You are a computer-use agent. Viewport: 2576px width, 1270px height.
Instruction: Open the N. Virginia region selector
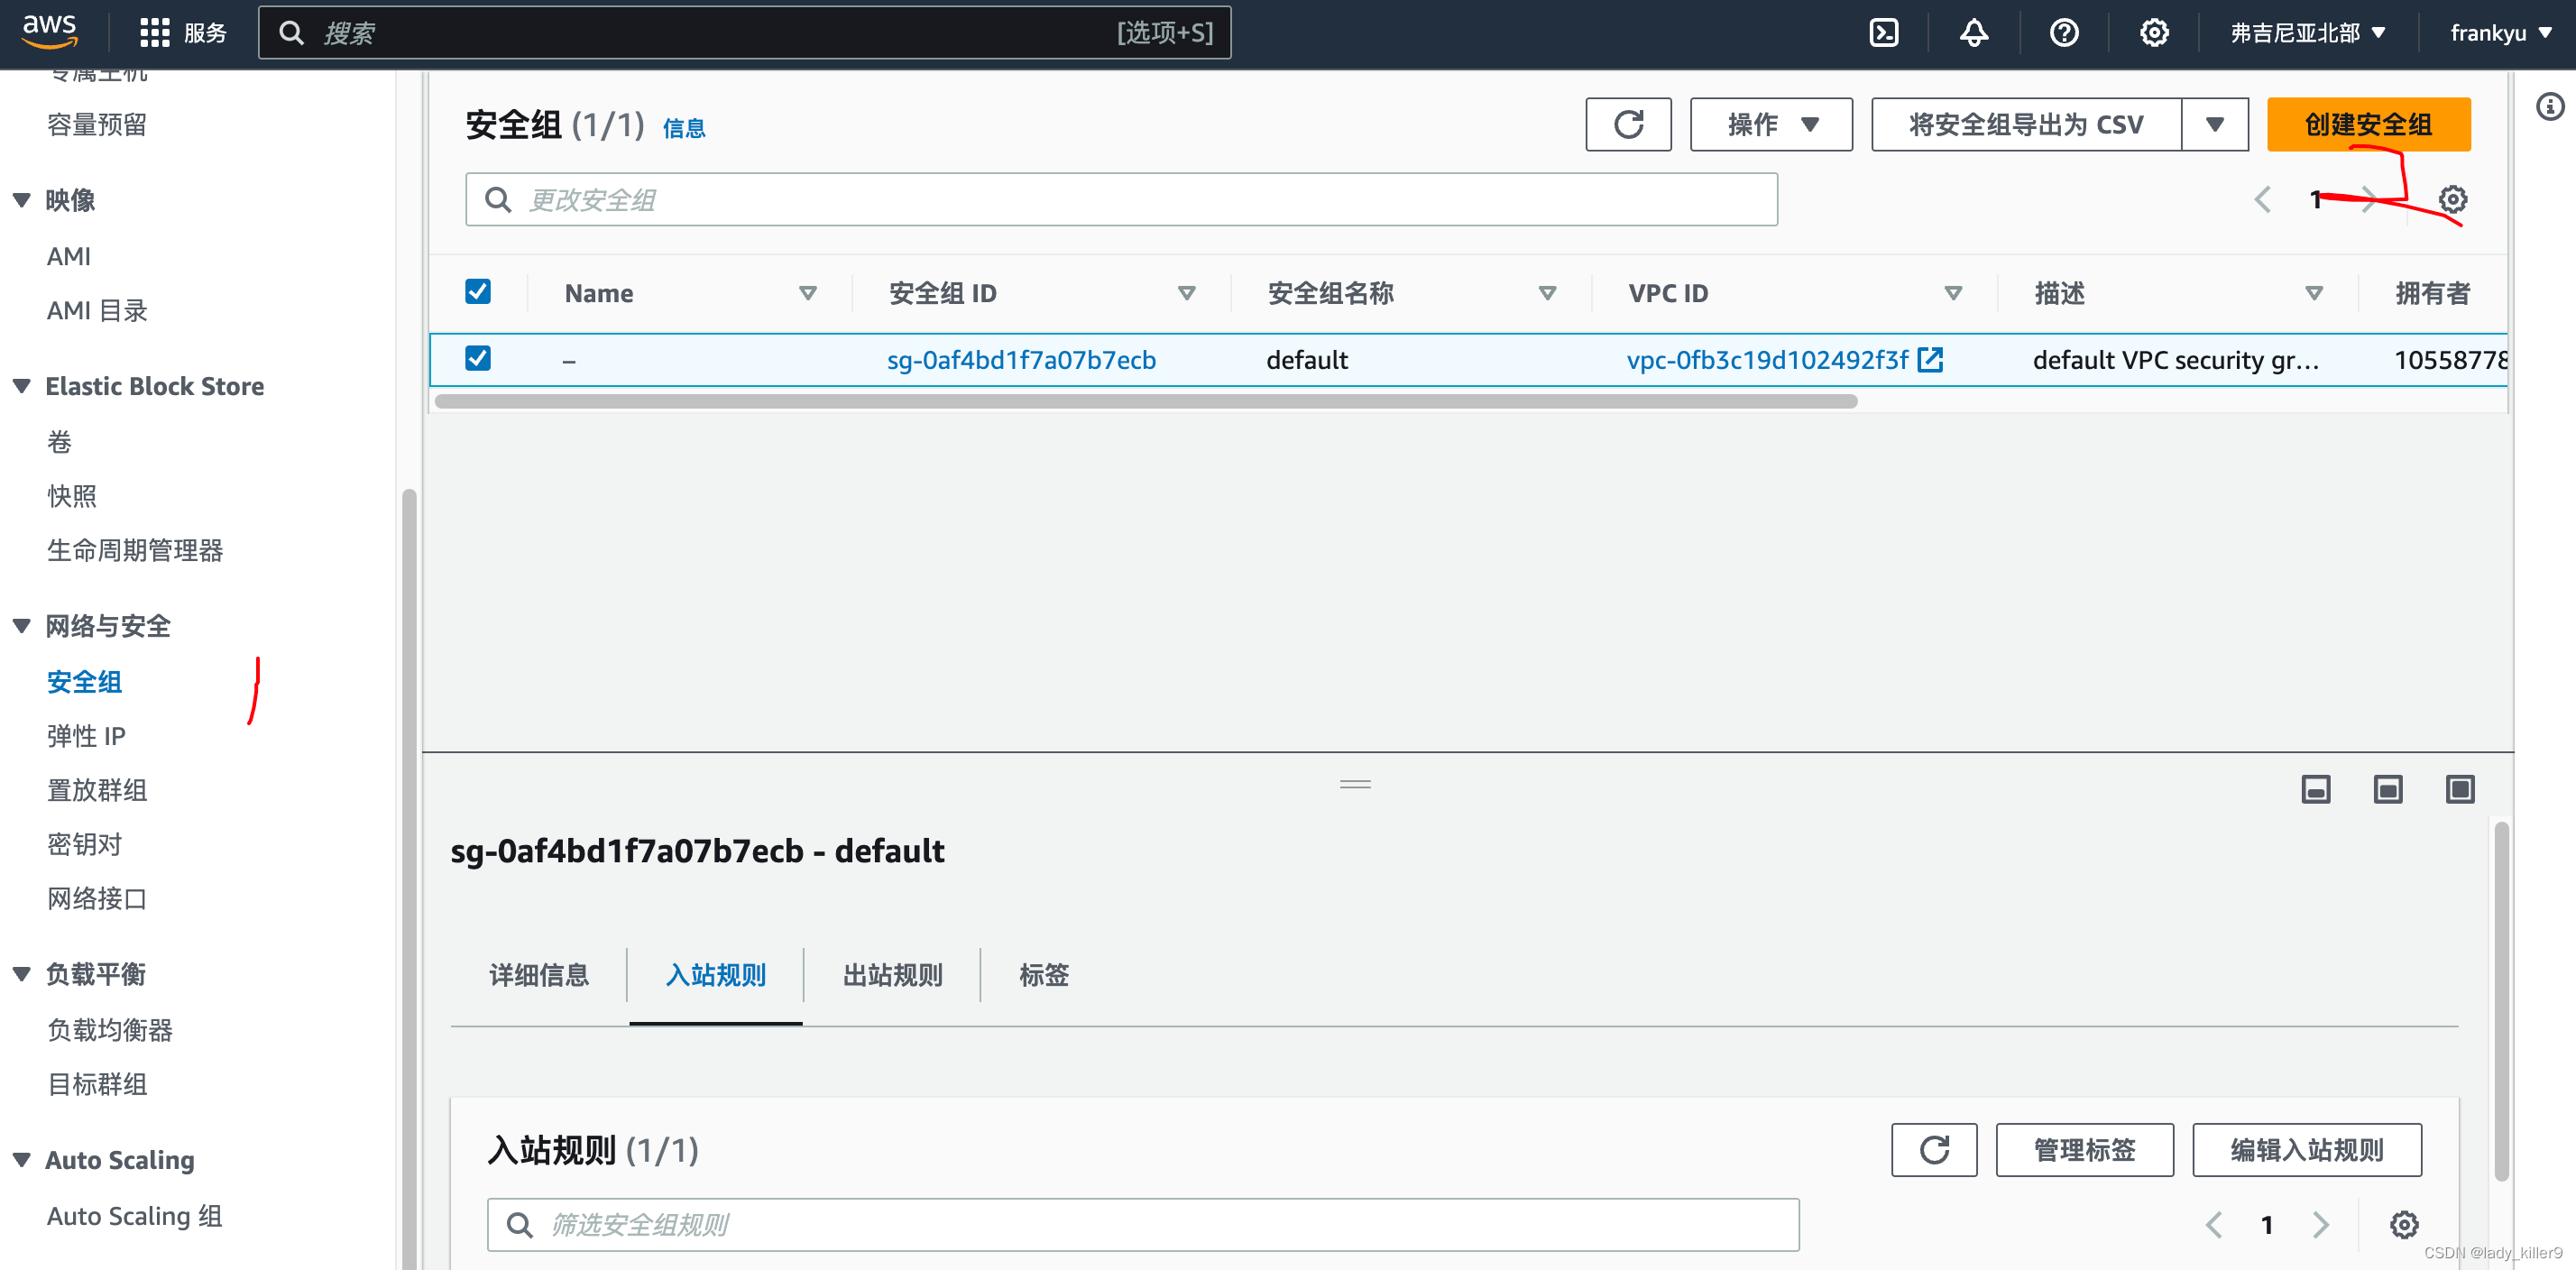tap(2308, 33)
